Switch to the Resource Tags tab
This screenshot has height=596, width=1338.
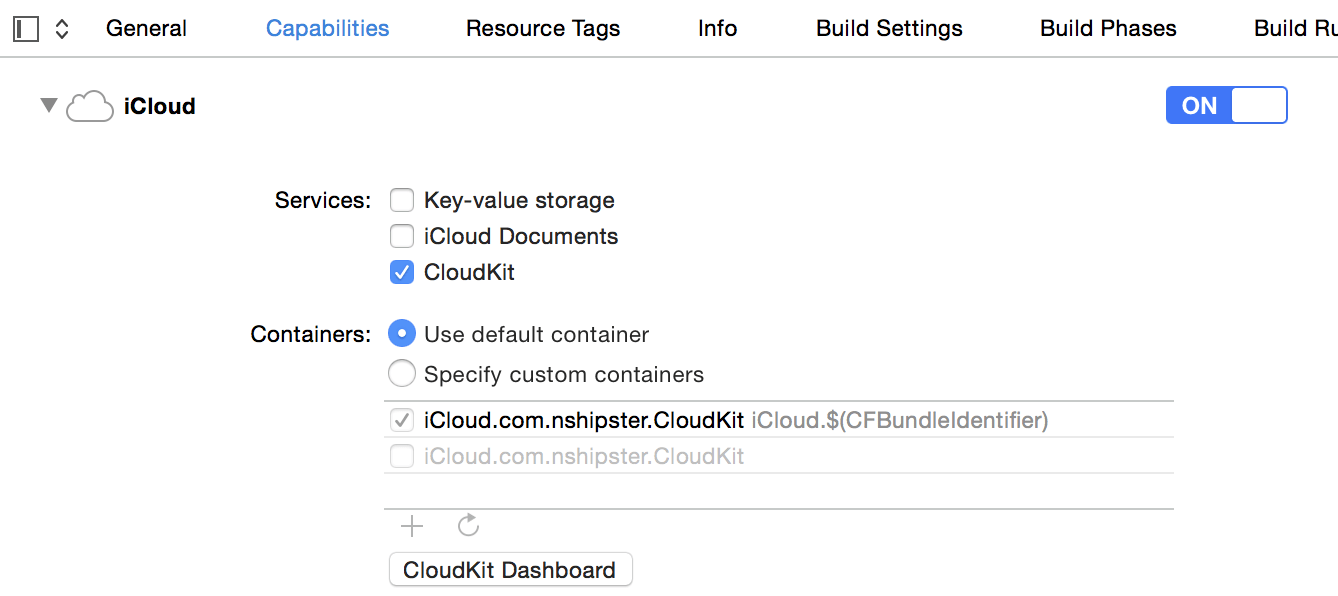[x=543, y=28]
